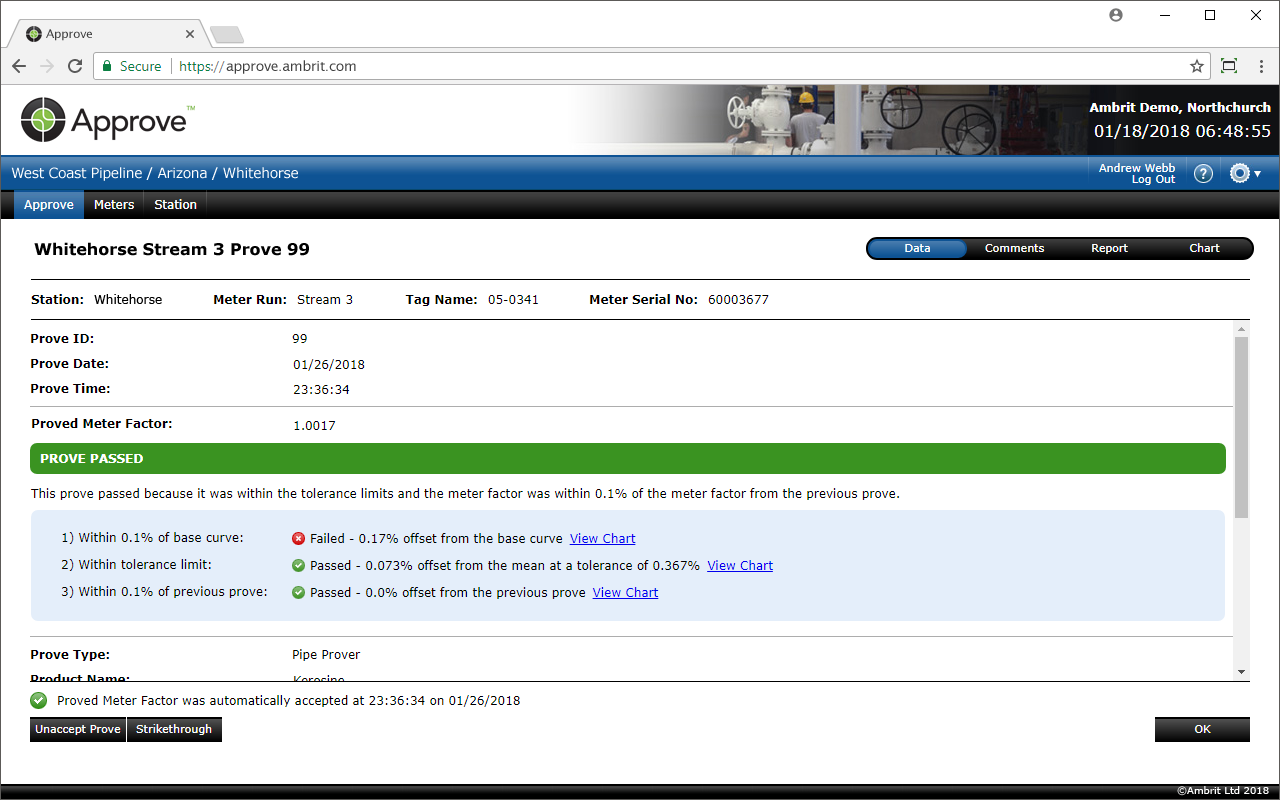Viewport: 1280px width, 800px height.
Task: Click the Whitehorse Stream 3 Prove 99 heading
Action: click(x=172, y=249)
